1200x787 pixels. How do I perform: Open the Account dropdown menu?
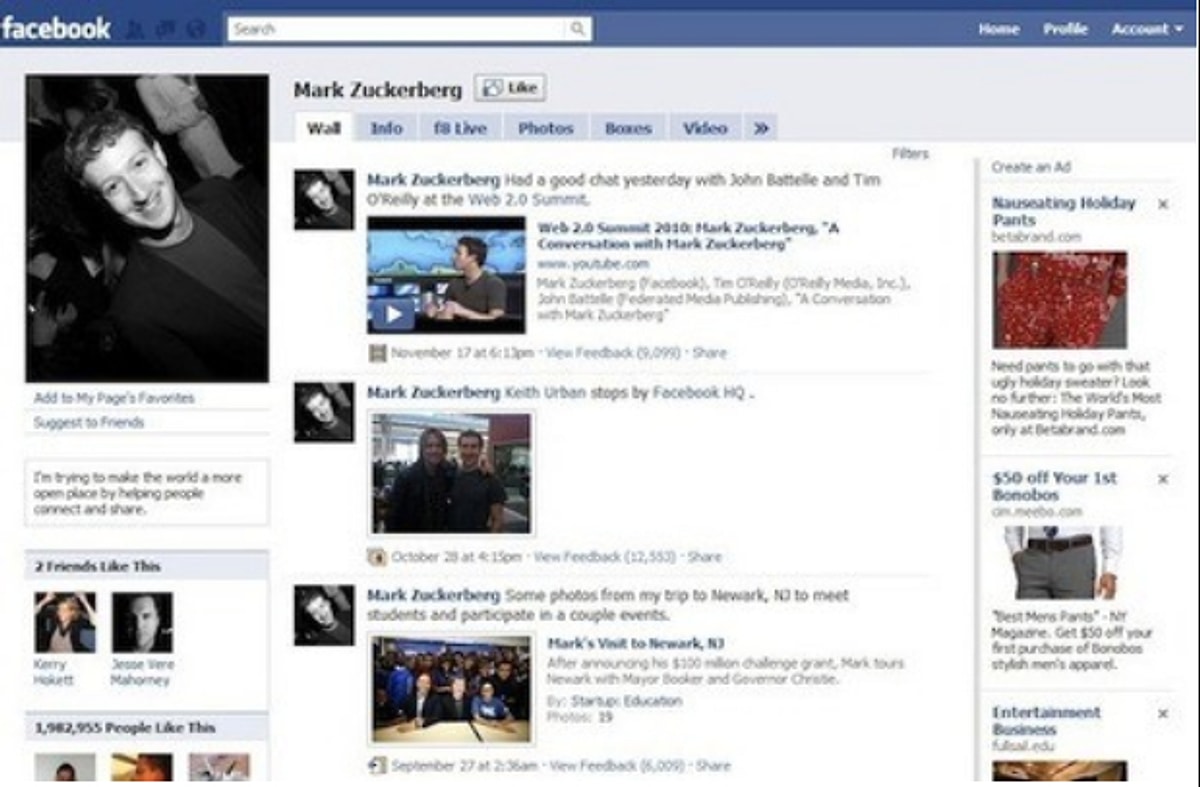click(x=1140, y=29)
